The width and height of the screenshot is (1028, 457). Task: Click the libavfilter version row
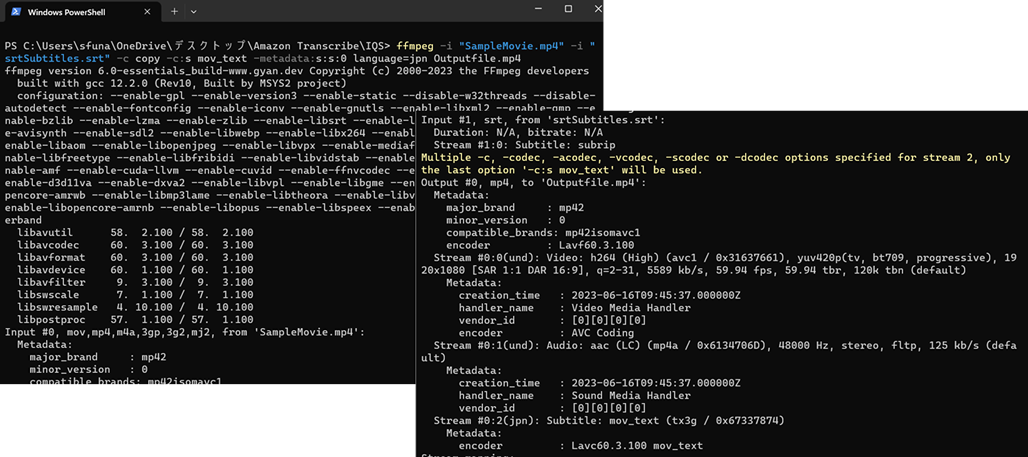pos(135,282)
